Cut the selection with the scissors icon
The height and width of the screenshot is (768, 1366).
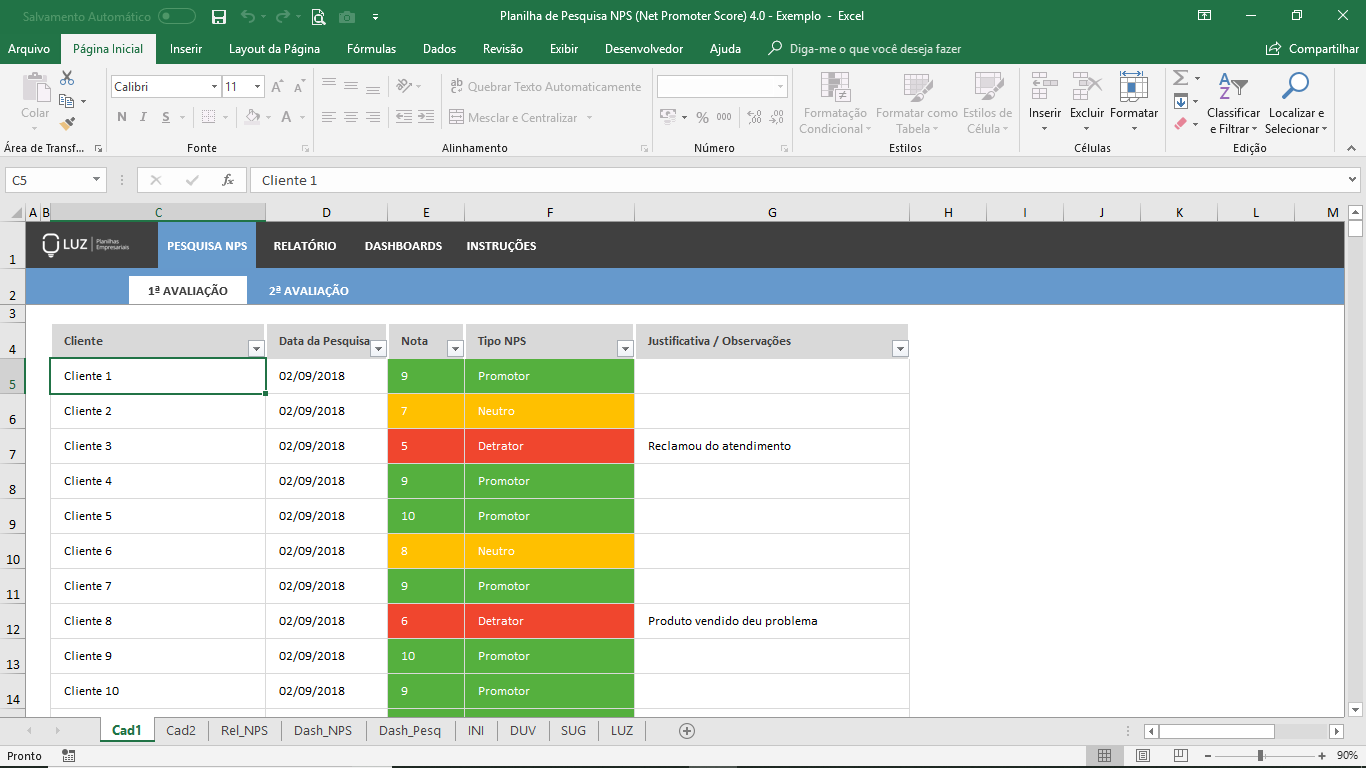click(x=67, y=78)
